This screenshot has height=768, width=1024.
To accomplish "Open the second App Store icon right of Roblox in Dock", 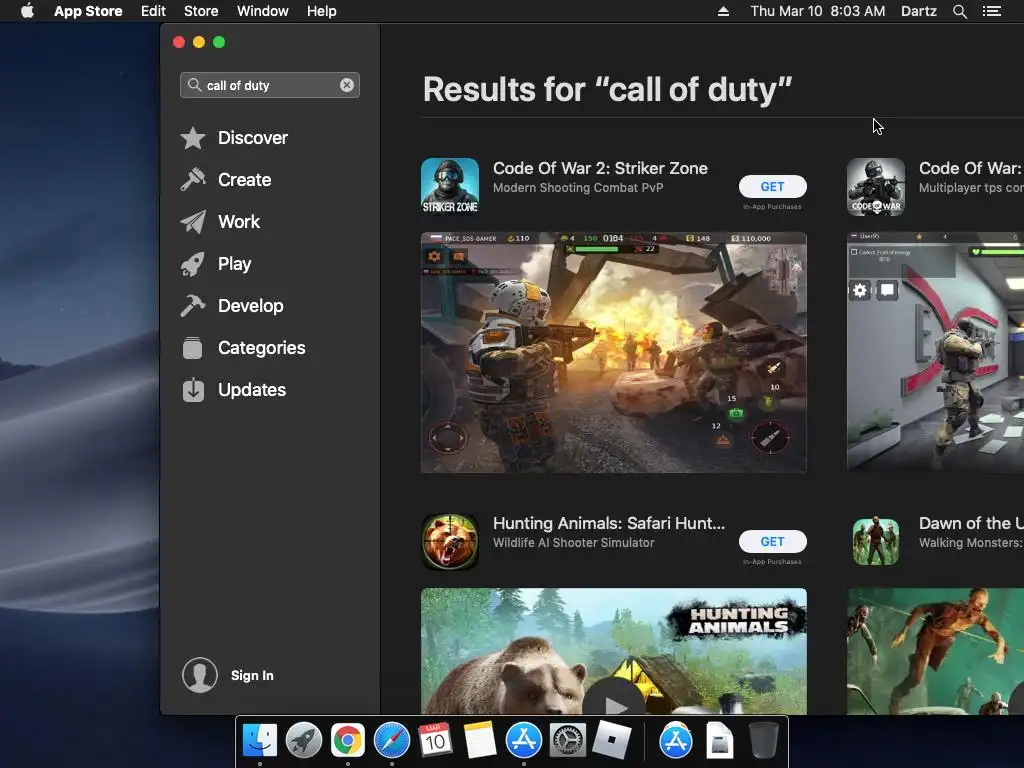I will 675,741.
